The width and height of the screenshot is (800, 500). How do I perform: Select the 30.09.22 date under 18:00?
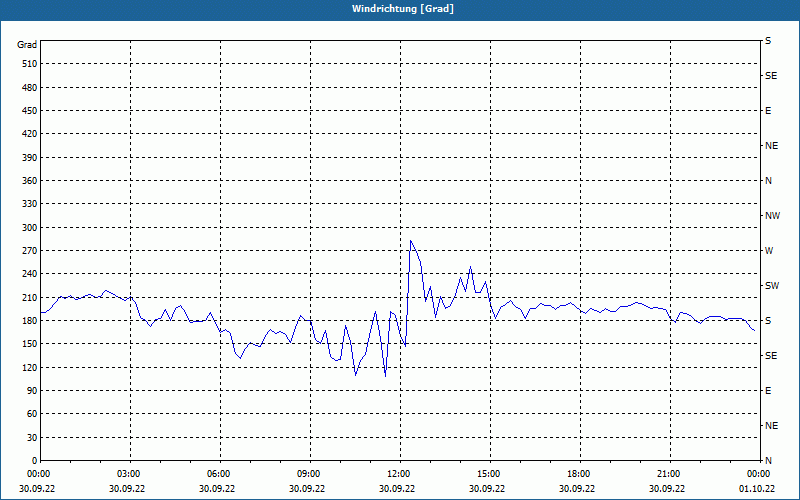[577, 489]
